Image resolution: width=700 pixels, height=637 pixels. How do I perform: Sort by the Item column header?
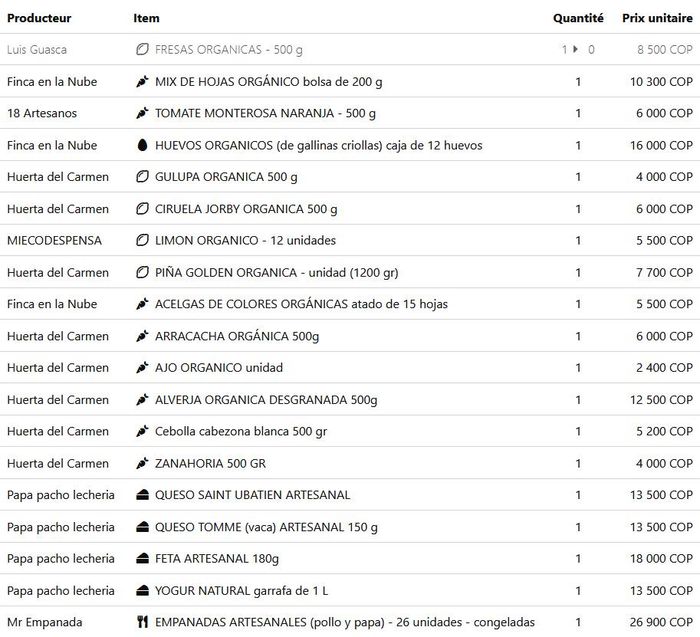pyautogui.click(x=146, y=17)
